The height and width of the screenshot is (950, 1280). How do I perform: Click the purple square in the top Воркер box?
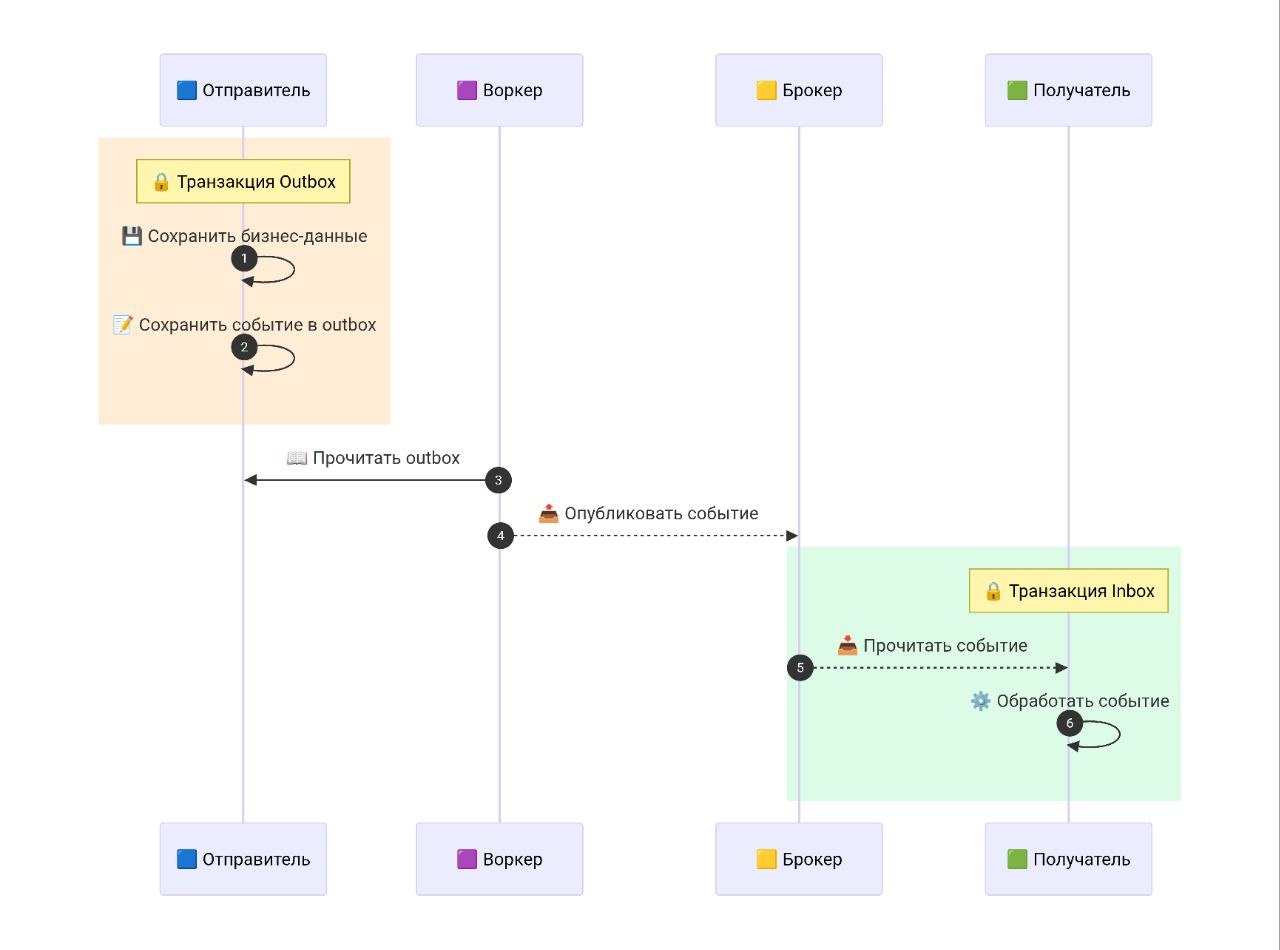pos(466,90)
